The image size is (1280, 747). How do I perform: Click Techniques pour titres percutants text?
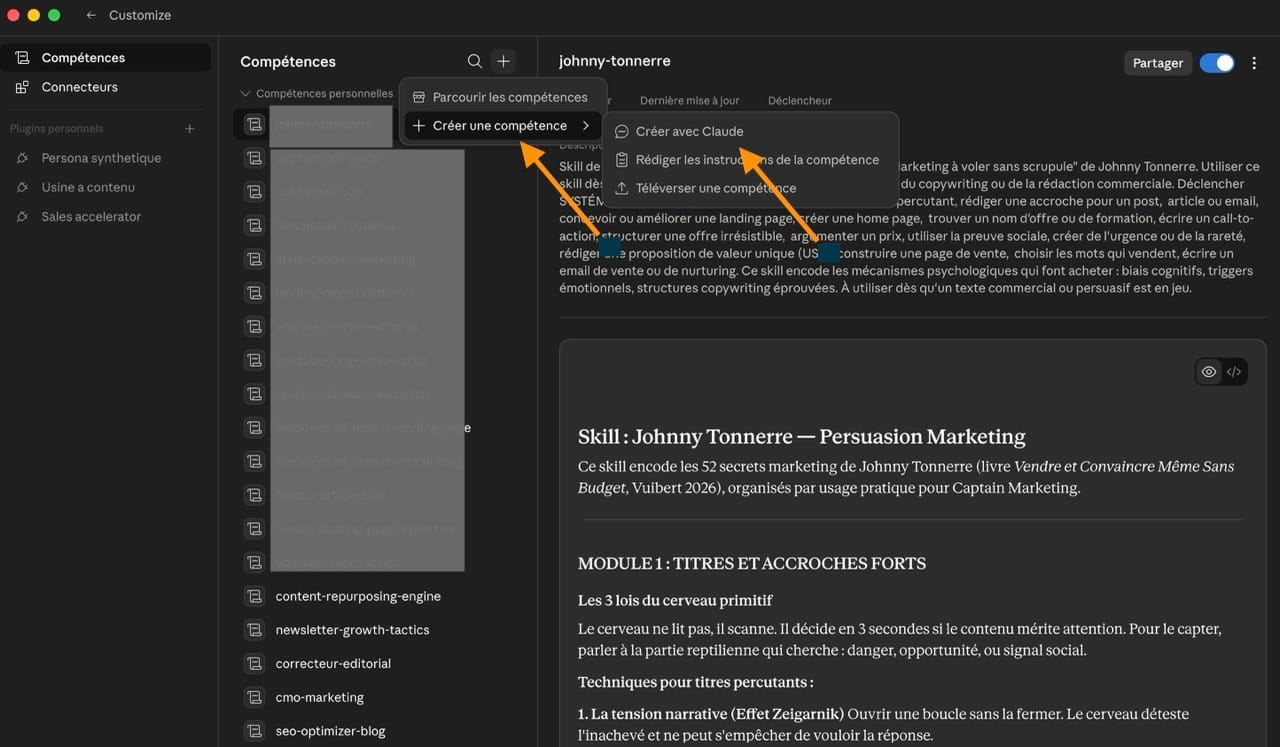[695, 683]
